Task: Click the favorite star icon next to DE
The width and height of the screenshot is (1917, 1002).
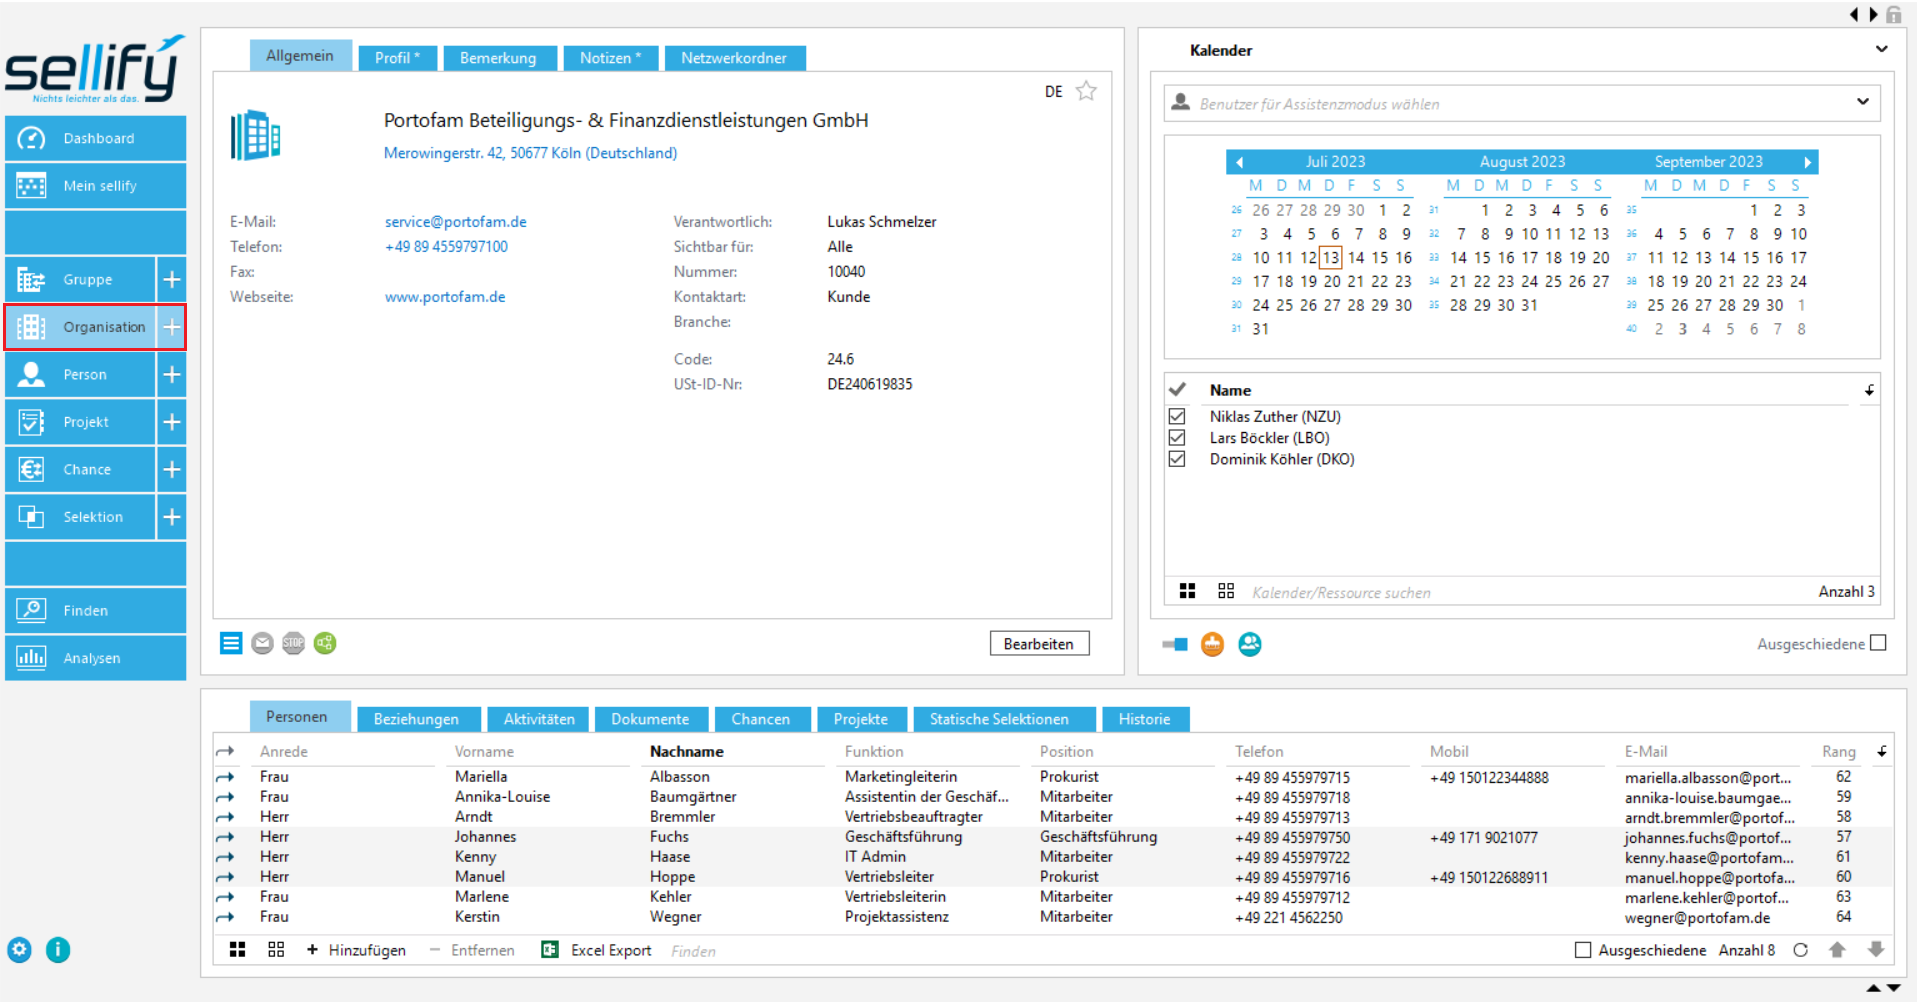Action: pyautogui.click(x=1086, y=91)
